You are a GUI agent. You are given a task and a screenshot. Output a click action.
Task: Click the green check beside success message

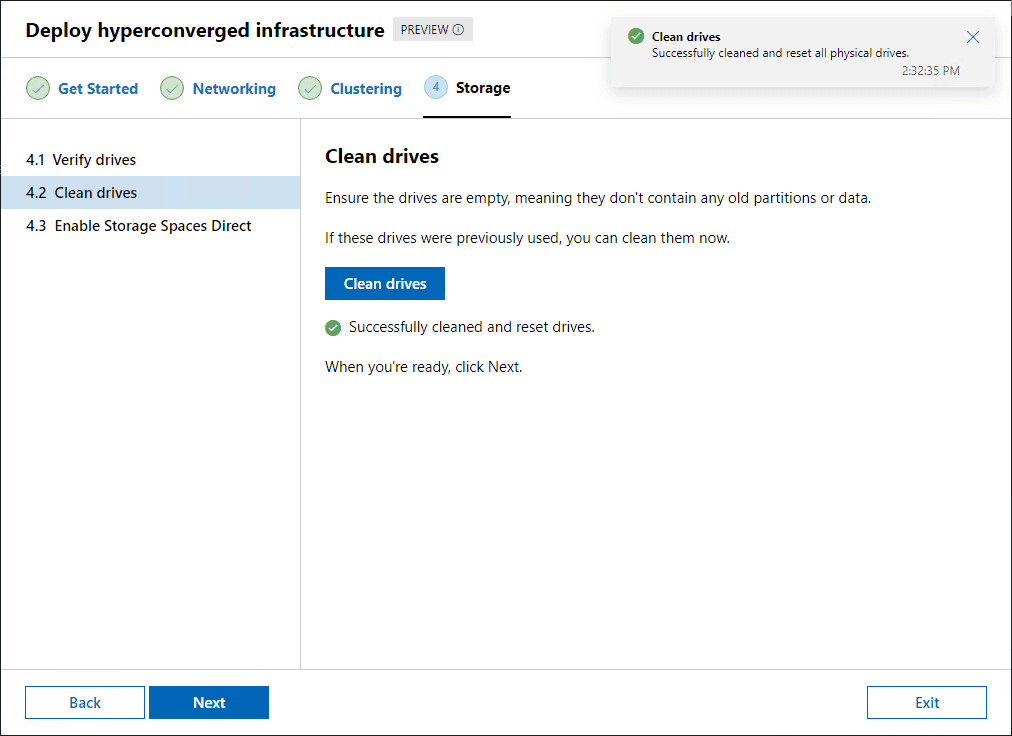(333, 328)
